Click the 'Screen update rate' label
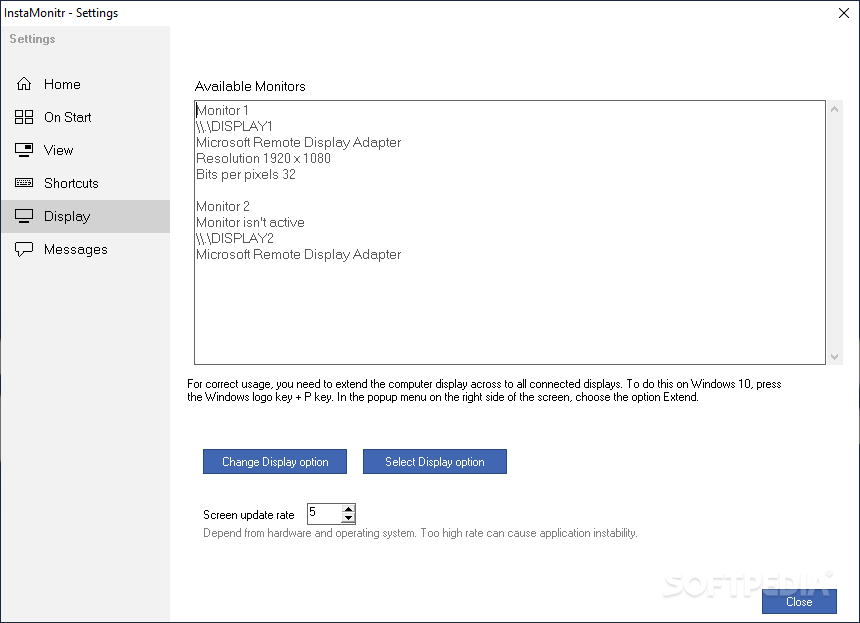 pyautogui.click(x=248, y=514)
